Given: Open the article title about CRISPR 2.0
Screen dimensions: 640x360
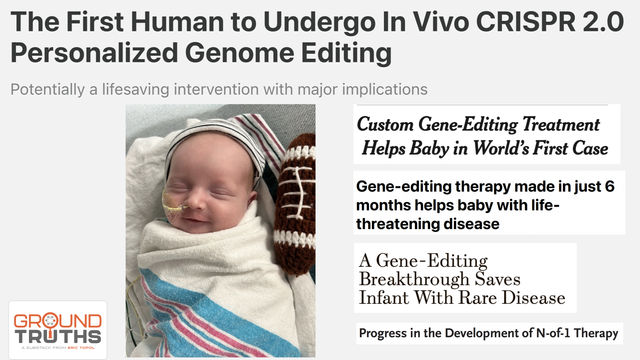Looking at the screenshot, I should point(317,38).
